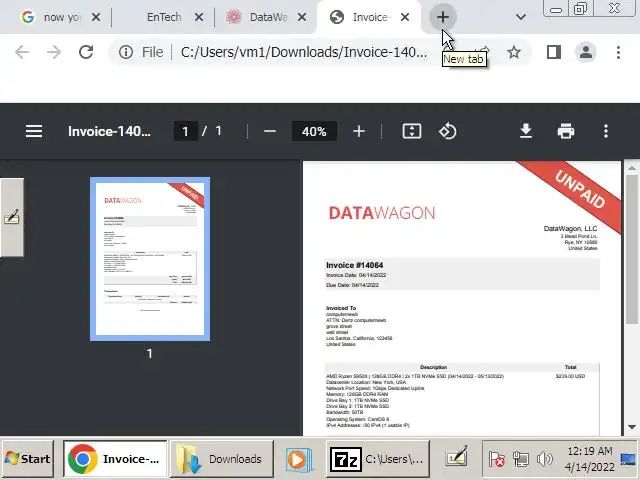This screenshot has height=480, width=640.
Task: Download the invoice PDF
Action: (526, 131)
